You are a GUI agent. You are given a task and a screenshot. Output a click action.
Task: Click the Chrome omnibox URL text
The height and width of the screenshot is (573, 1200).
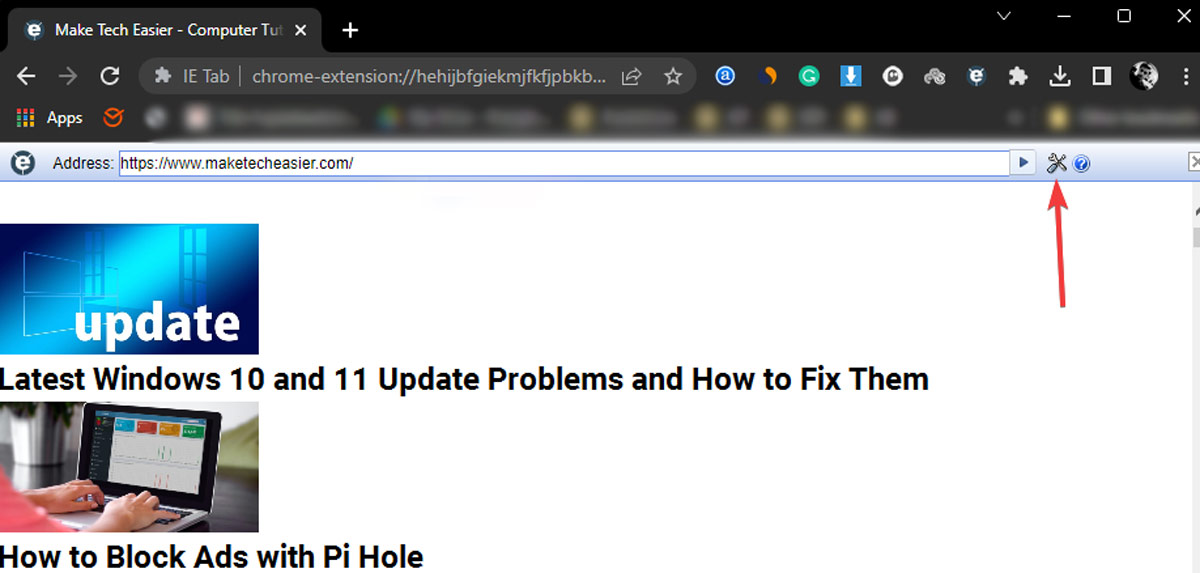tap(429, 76)
